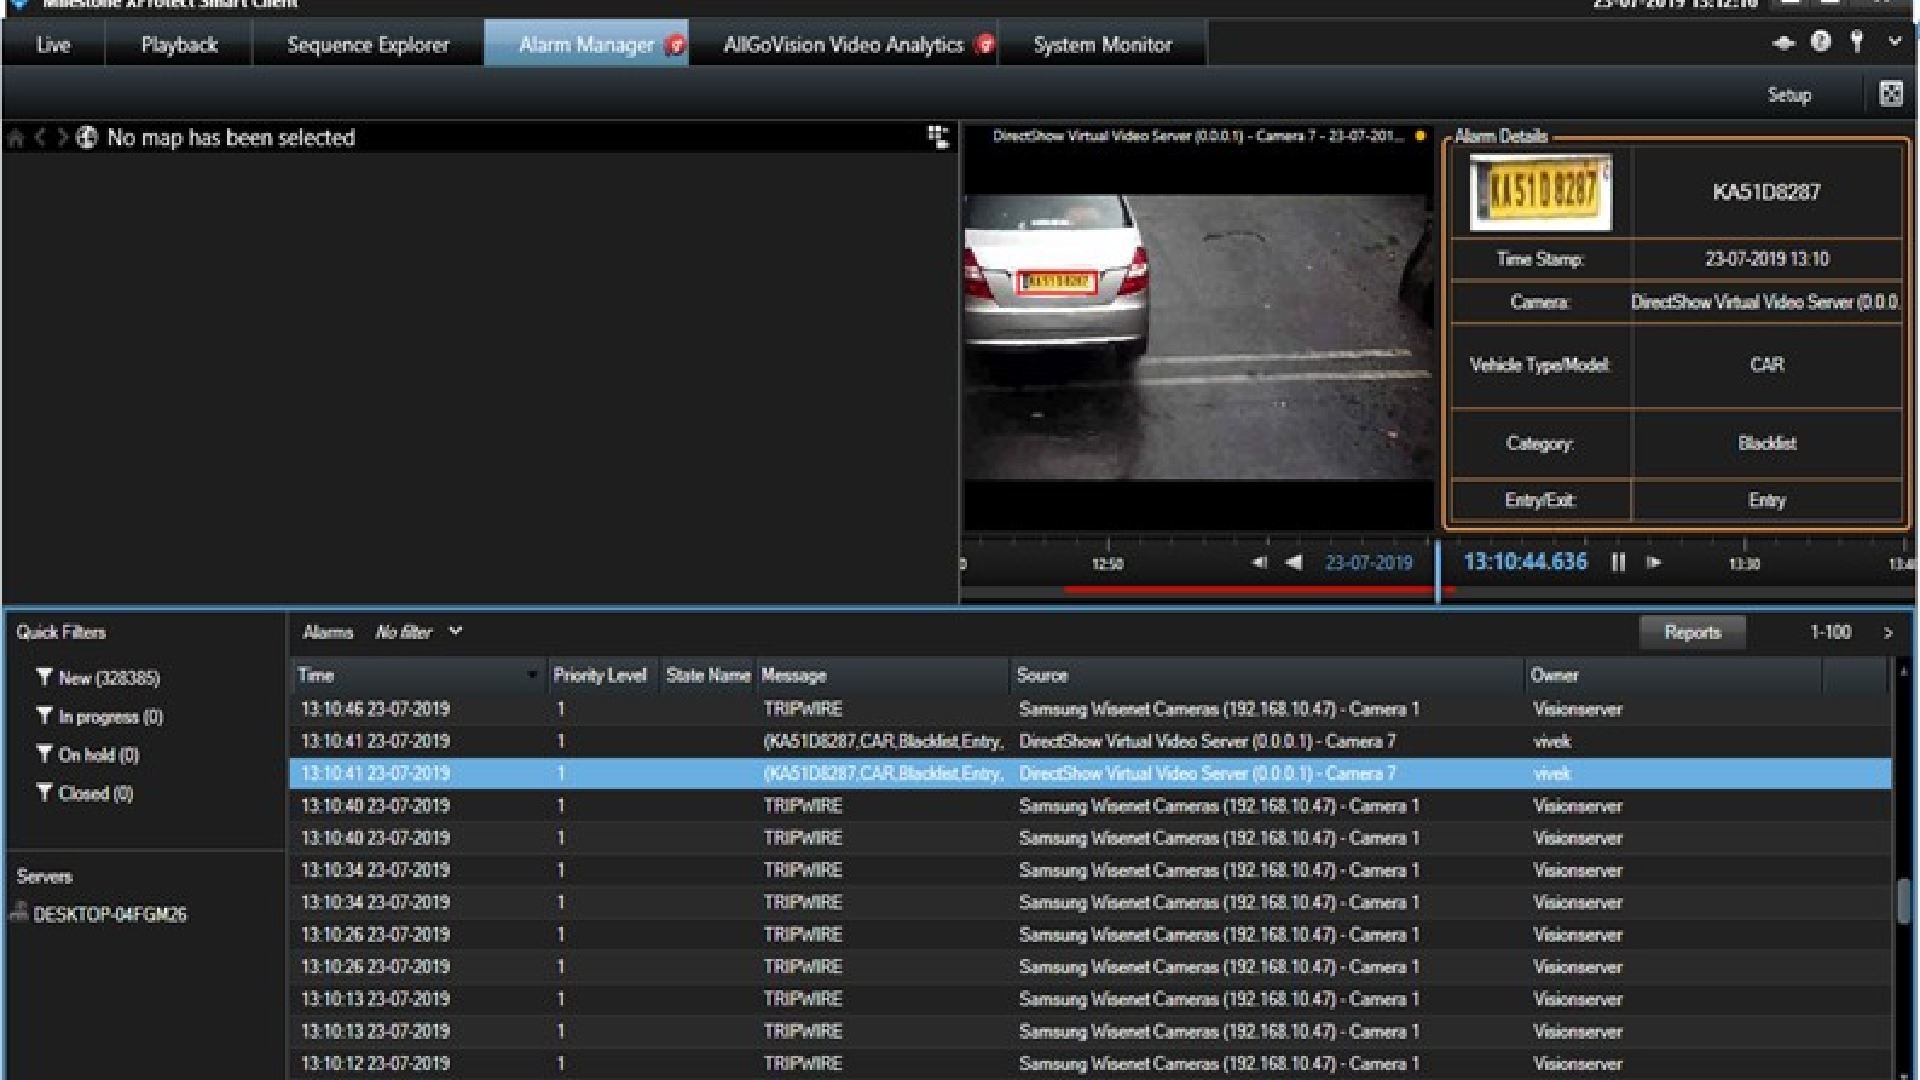This screenshot has width=1920, height=1080.
Task: Click the In progress filter funnel icon
Action: coord(44,716)
